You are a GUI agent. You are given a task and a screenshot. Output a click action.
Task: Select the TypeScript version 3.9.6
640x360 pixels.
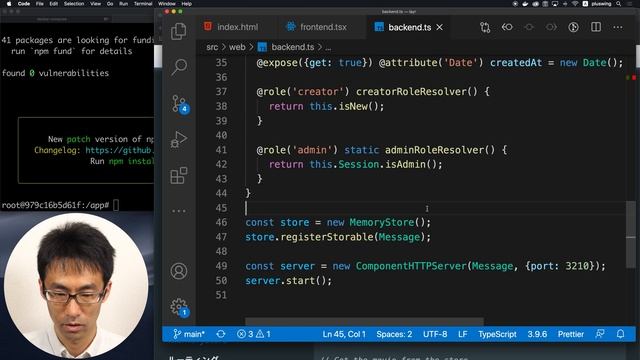(x=537, y=334)
